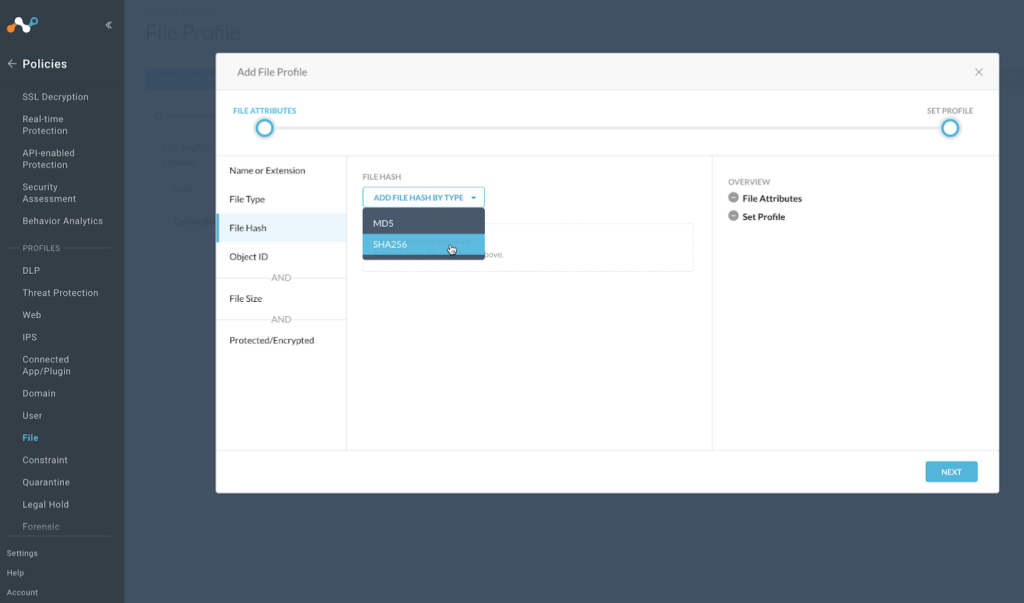Click the Set Profile step circle
The image size is (1024, 603).
[x=950, y=128]
